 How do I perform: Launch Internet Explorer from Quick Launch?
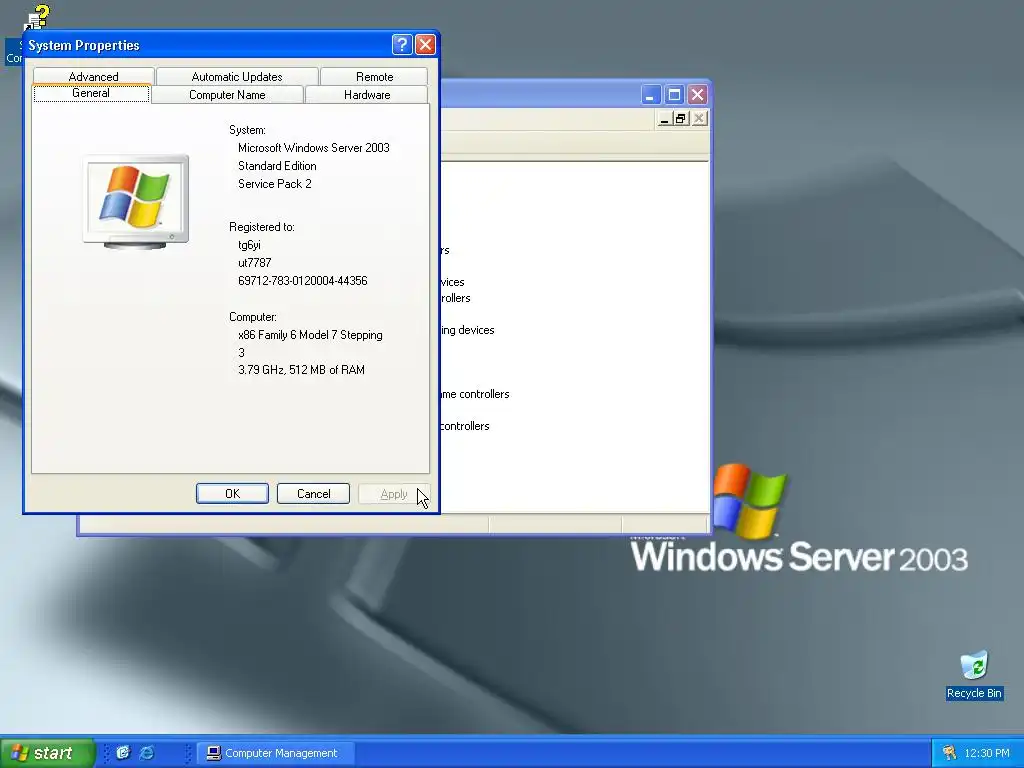[x=148, y=752]
